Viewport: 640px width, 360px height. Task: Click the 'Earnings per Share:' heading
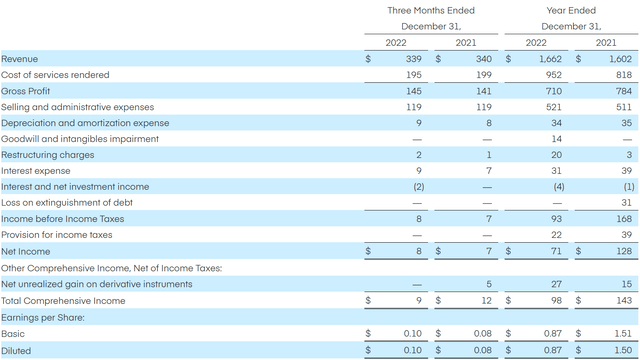[x=43, y=318]
